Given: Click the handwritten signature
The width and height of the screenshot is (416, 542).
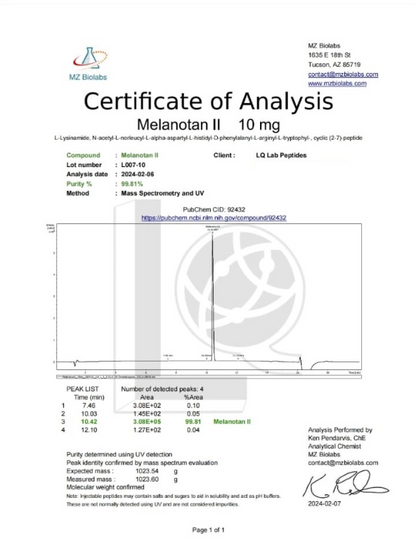Looking at the screenshot, I should 346,484.
